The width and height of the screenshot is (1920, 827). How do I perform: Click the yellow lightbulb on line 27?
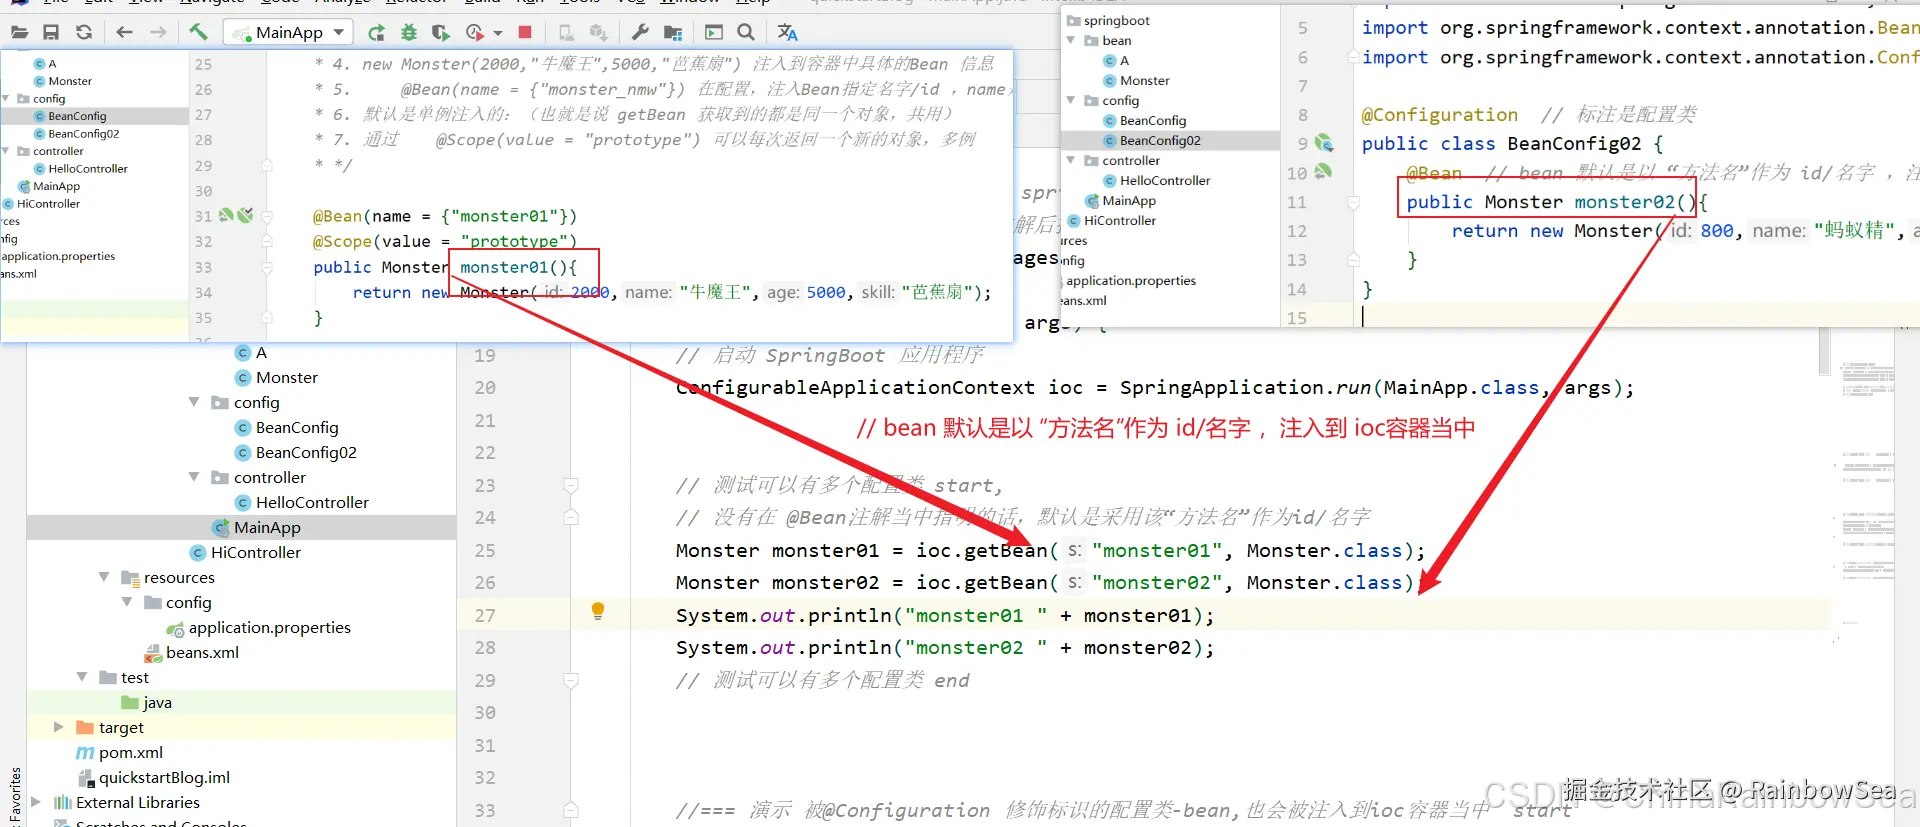597,610
